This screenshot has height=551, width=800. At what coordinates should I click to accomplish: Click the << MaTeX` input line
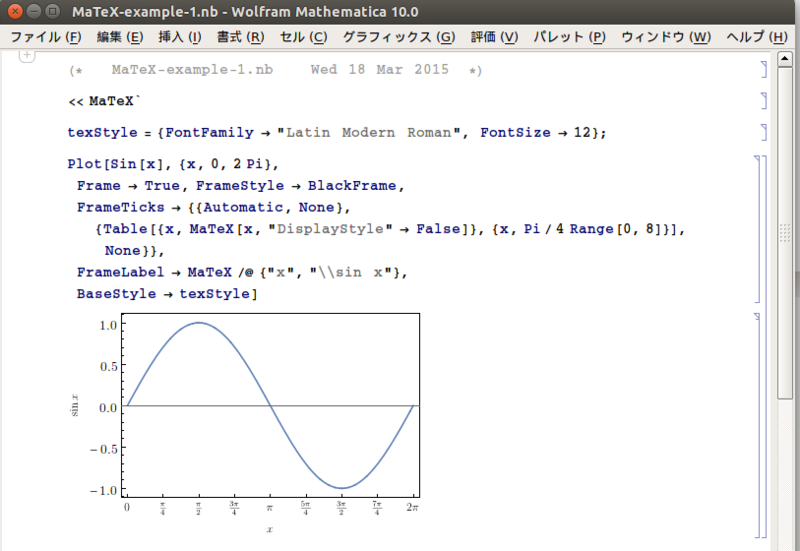pos(104,101)
